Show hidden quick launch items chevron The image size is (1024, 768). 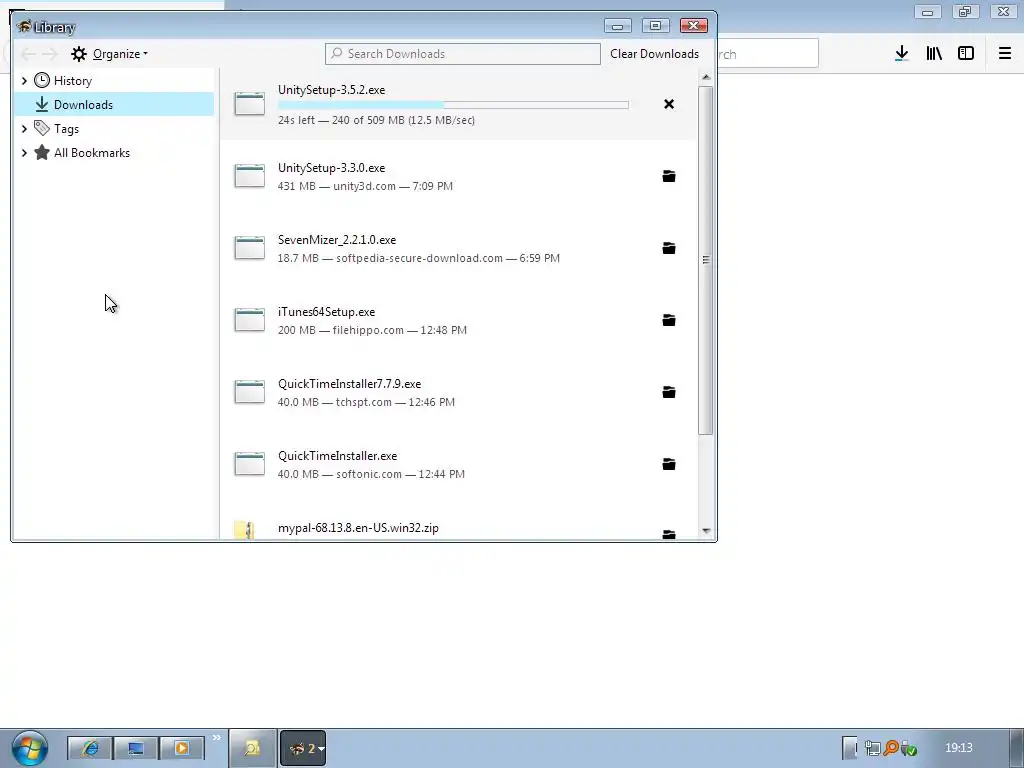point(216,738)
